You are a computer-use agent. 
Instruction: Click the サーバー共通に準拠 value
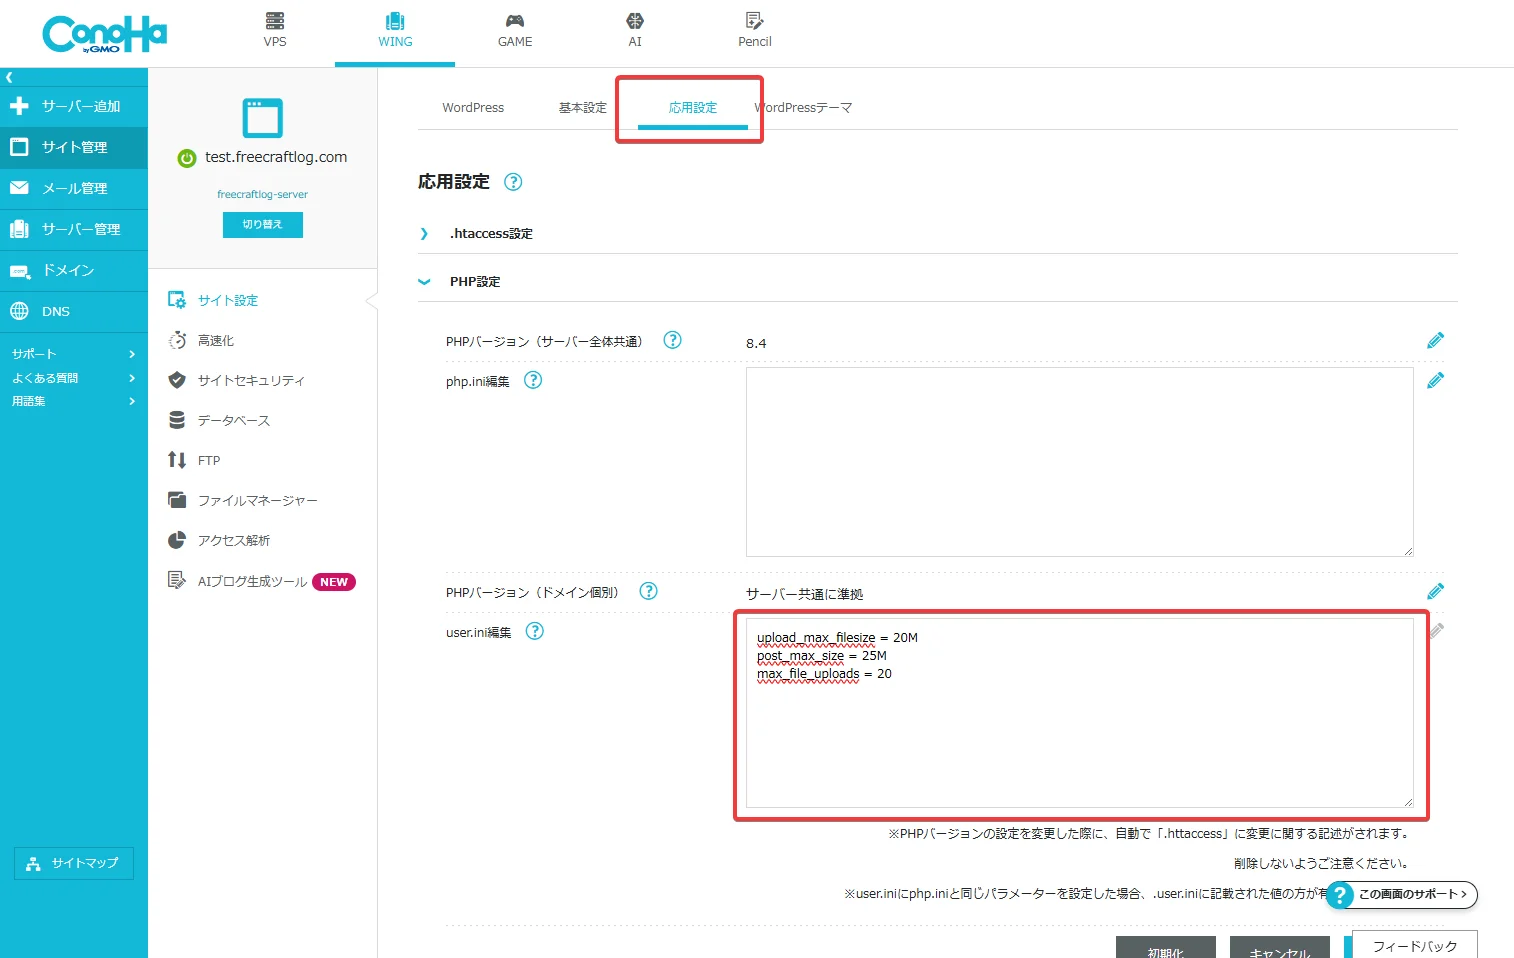[x=804, y=594]
